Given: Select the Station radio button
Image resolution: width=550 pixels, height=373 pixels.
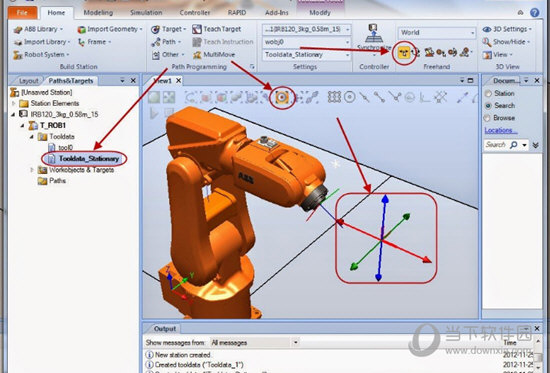Looking at the screenshot, I should coord(488,93).
